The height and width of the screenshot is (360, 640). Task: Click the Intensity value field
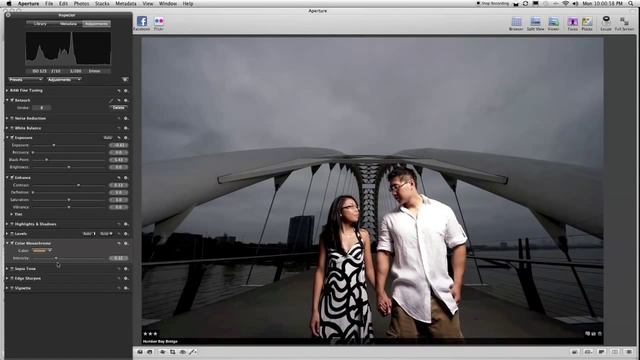(118, 258)
